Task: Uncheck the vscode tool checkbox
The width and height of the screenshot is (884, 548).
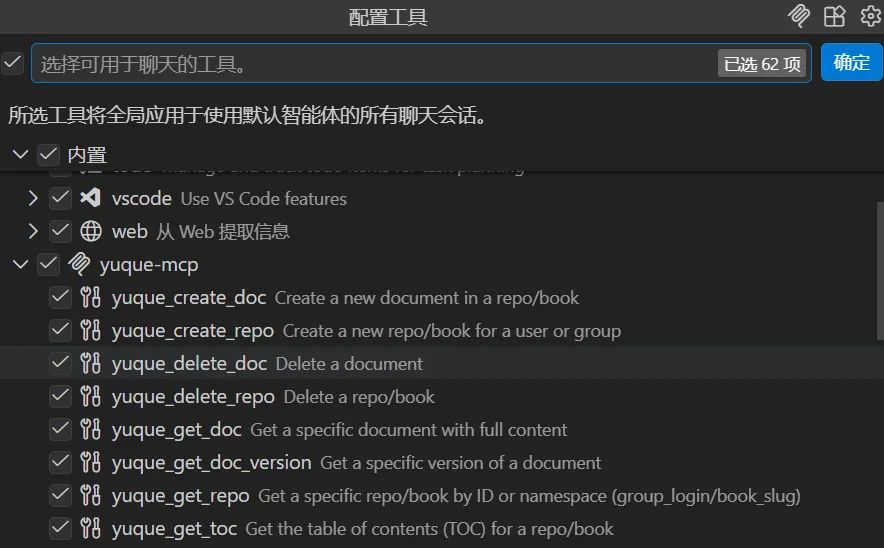Action: pyautogui.click(x=60, y=198)
